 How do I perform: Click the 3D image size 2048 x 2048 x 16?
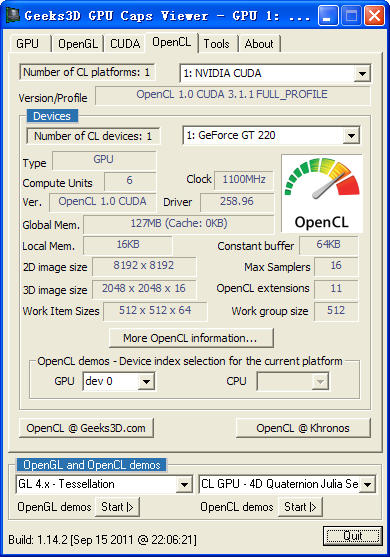point(144,289)
